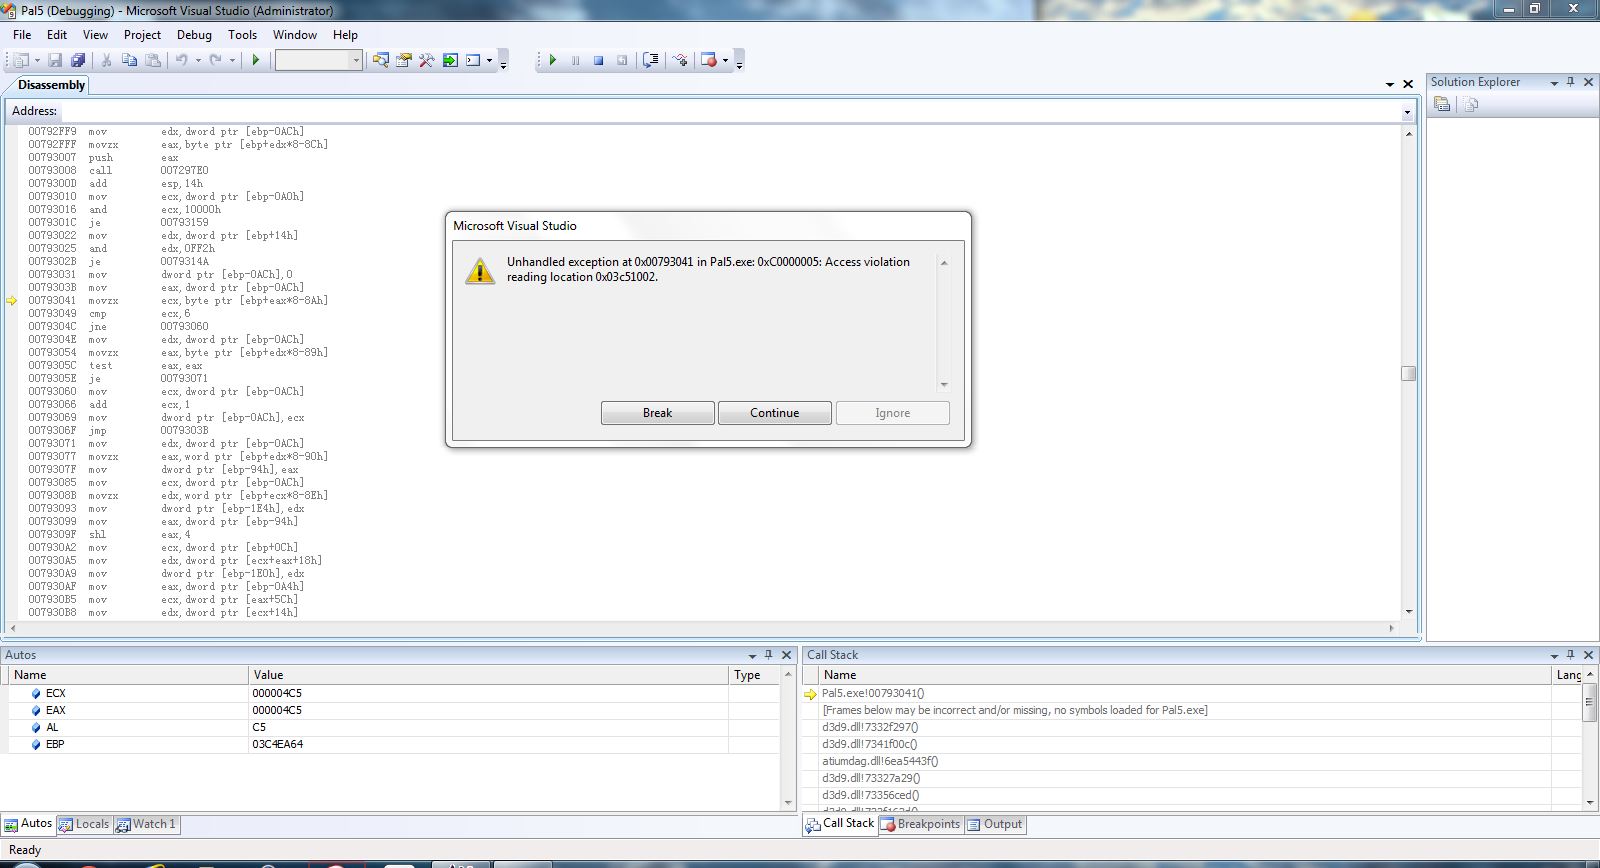Toggle auto-hide pin on Call Stack panel
The height and width of the screenshot is (868, 1600).
[1570, 655]
